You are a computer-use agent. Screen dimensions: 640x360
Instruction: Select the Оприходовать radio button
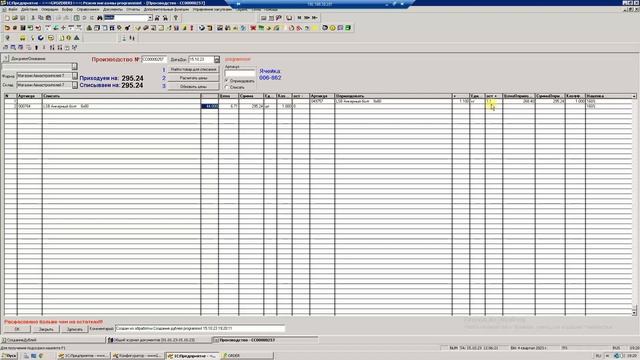[x=227, y=81]
